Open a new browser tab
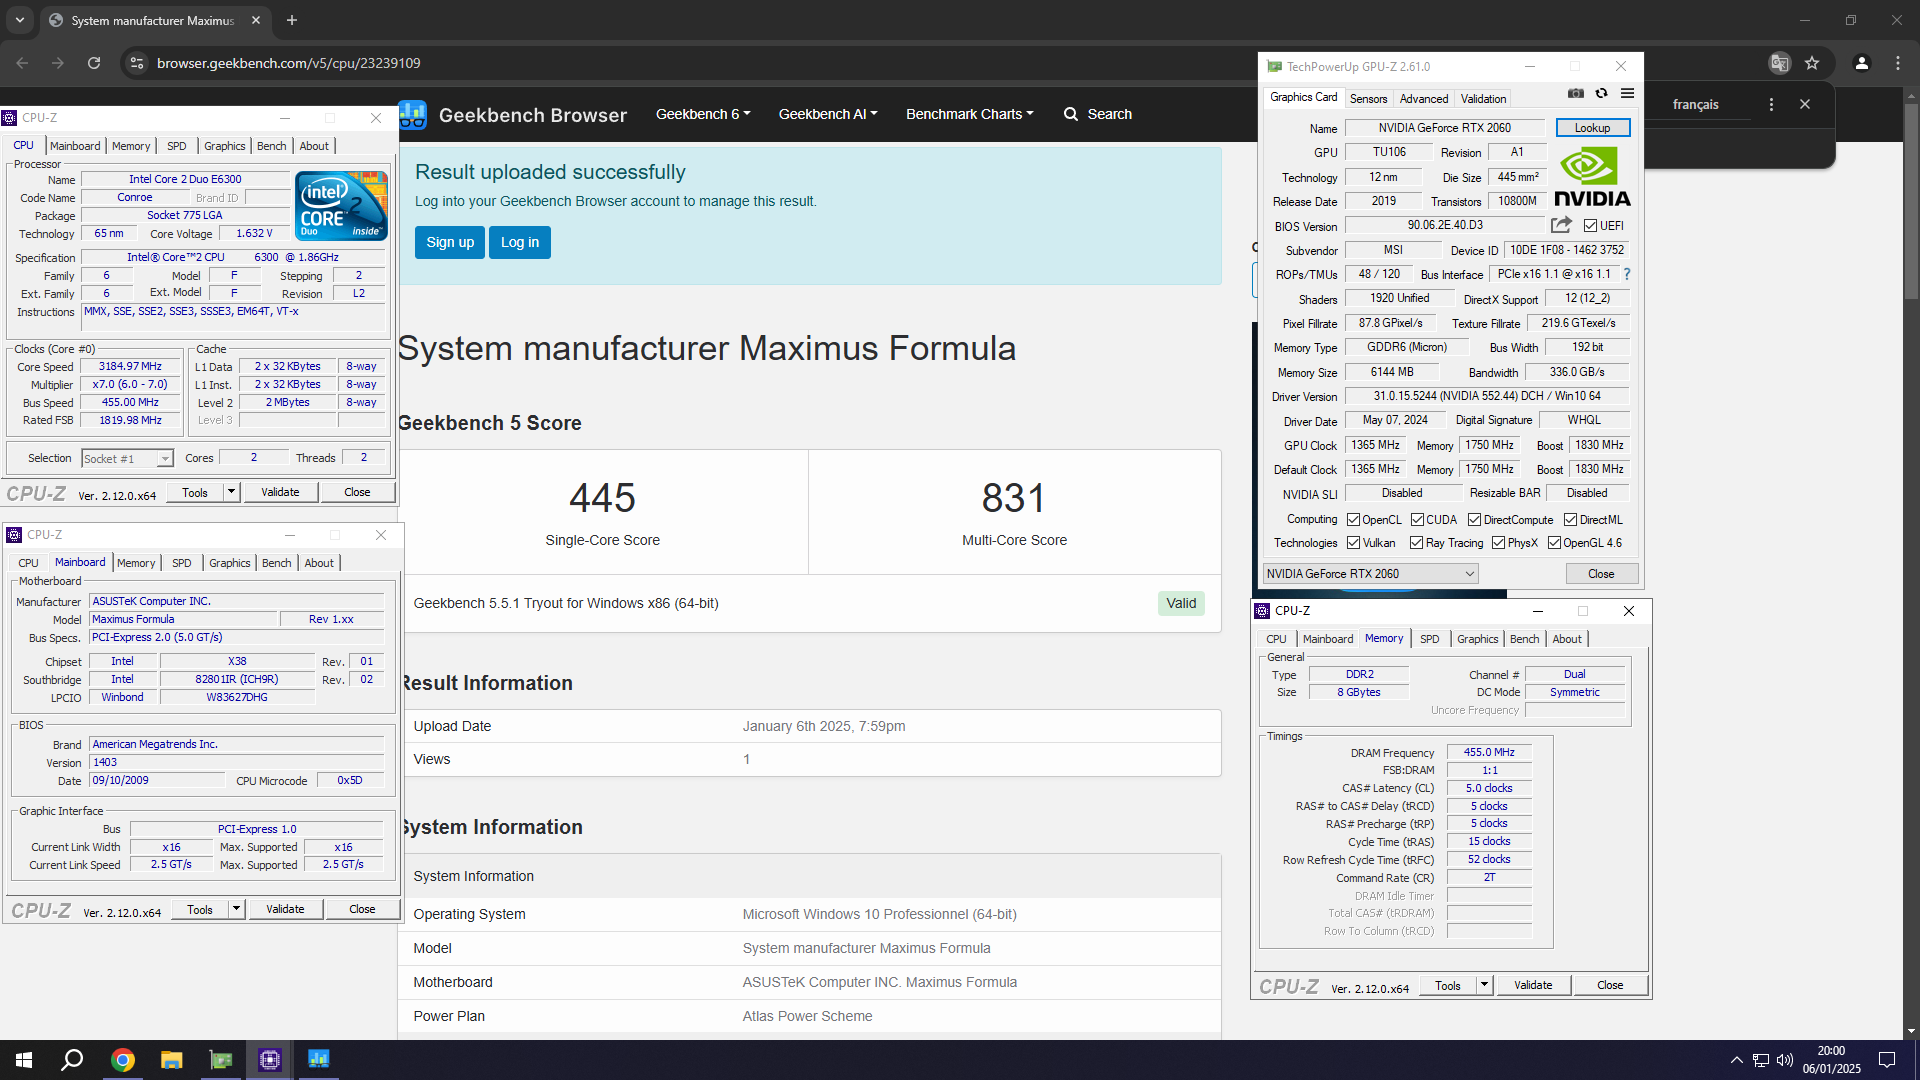The width and height of the screenshot is (1920, 1080). tap(292, 20)
